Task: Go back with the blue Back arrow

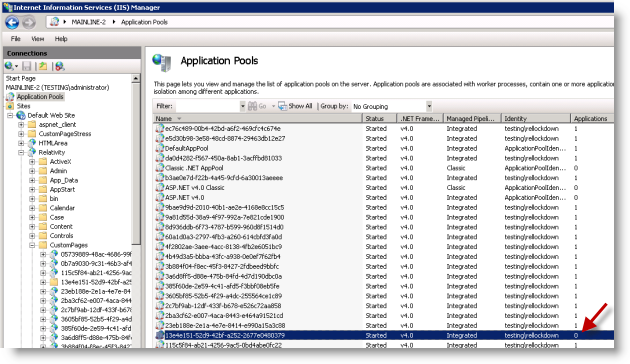Action: [12, 22]
